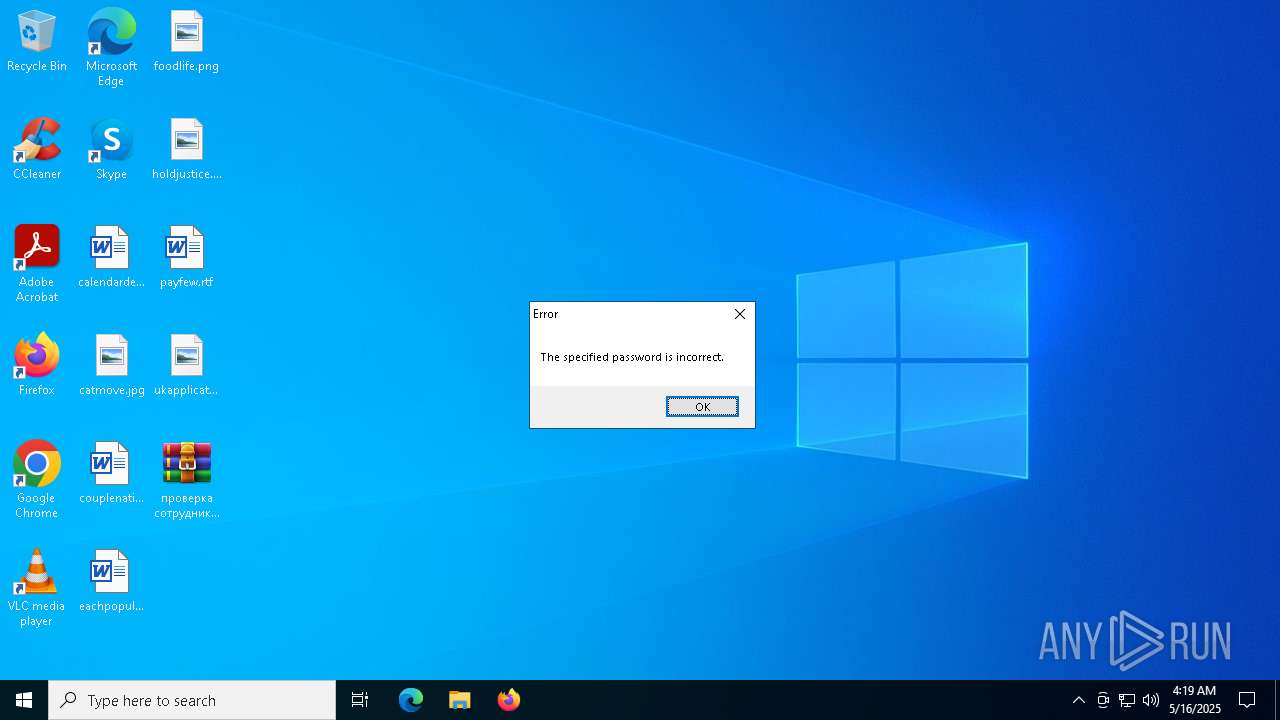
Task: Select the foodlife.png file icon
Action: click(186, 42)
